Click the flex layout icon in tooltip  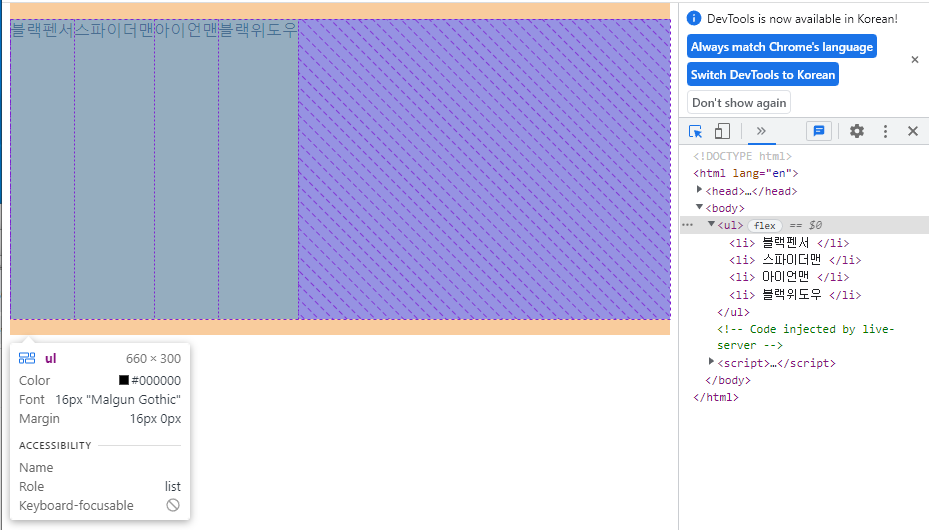(27, 358)
